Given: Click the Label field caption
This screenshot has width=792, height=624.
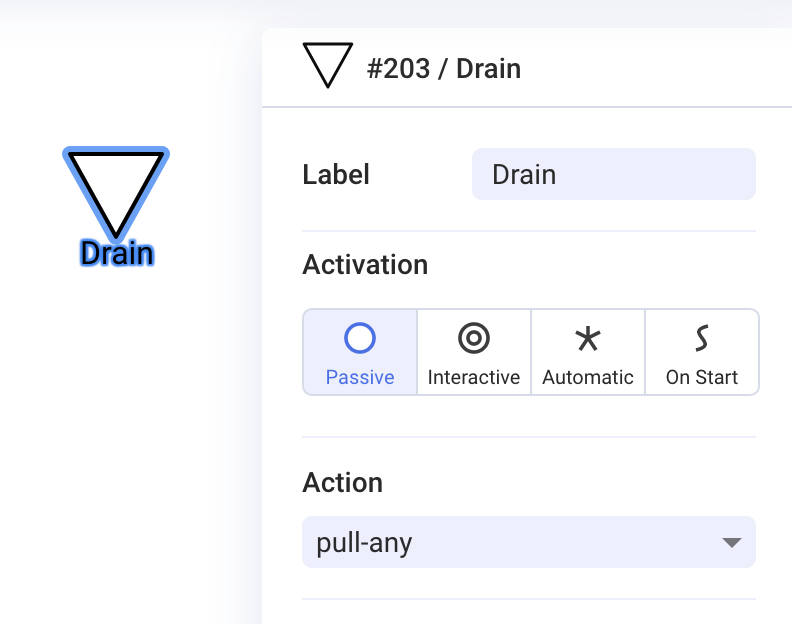Looking at the screenshot, I should (x=336, y=174).
